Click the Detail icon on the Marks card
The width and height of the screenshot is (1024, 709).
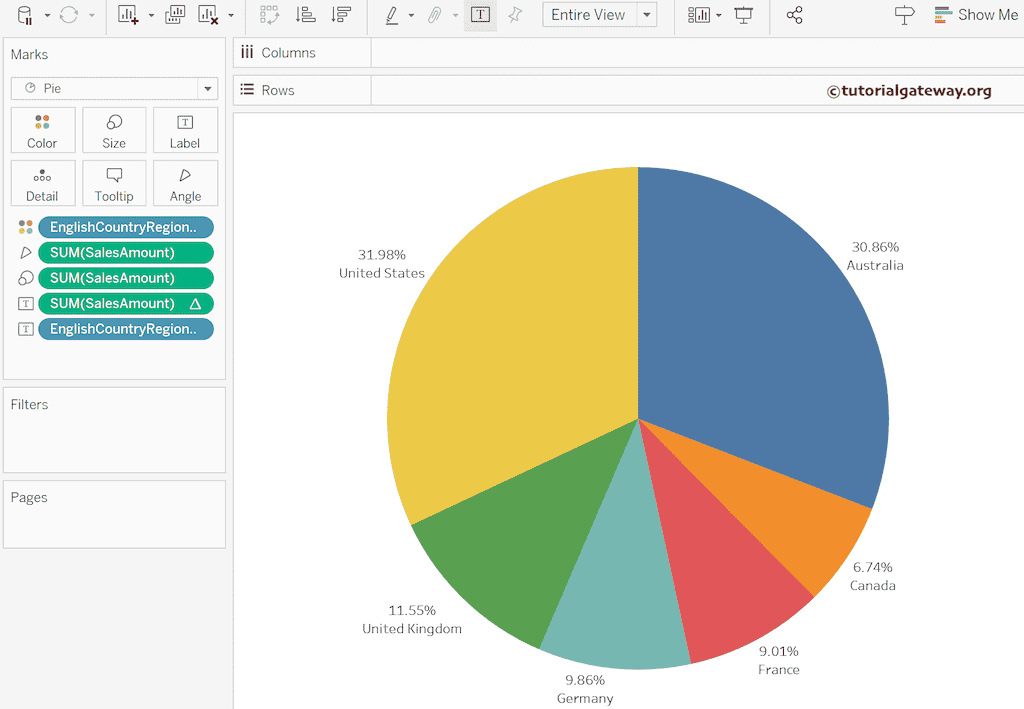point(42,183)
